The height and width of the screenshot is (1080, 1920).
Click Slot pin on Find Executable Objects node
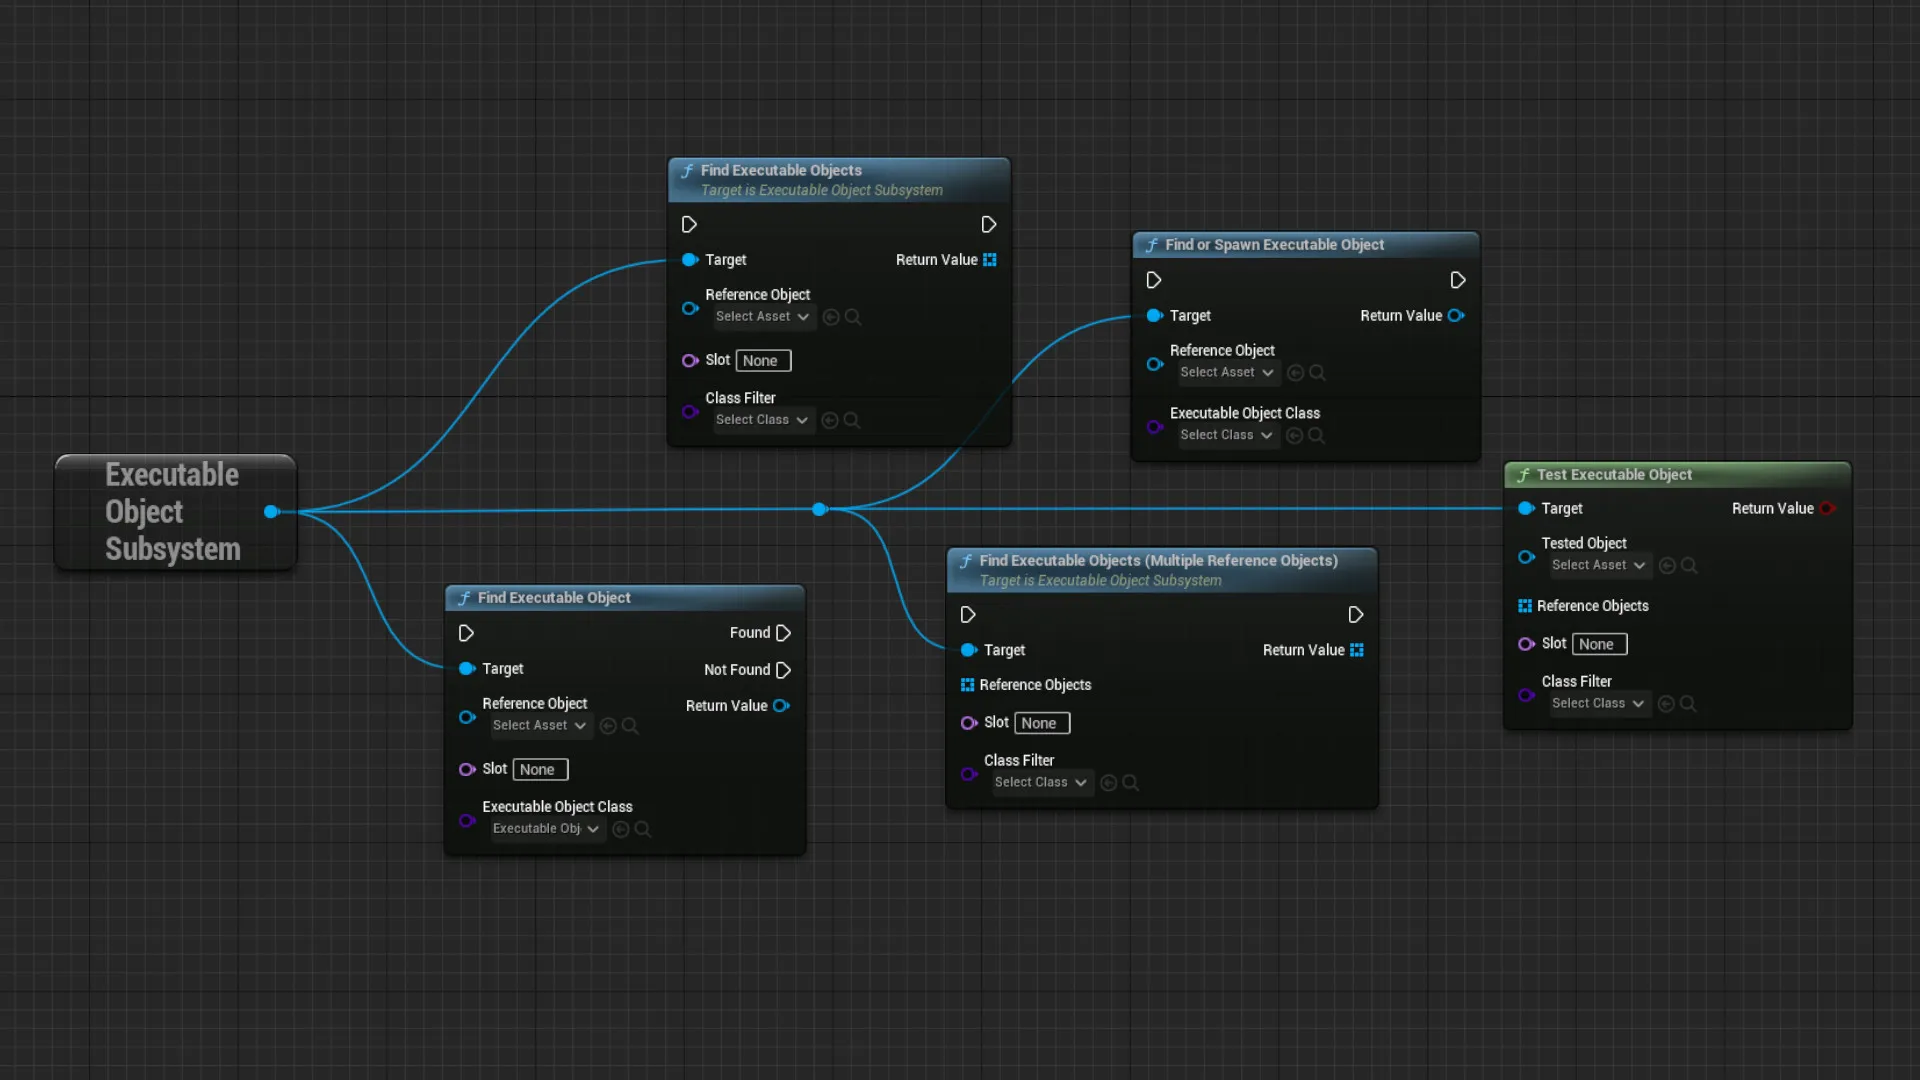tap(690, 361)
